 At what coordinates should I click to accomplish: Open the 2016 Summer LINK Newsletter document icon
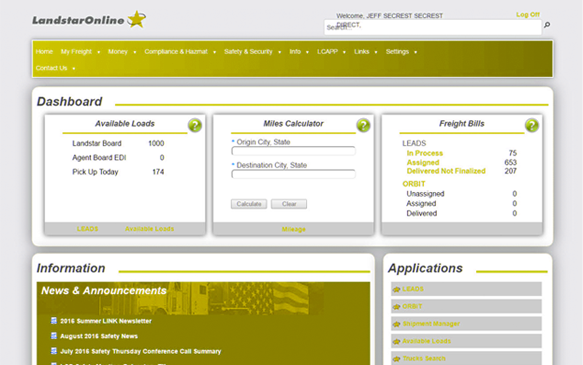pyautogui.click(x=54, y=320)
